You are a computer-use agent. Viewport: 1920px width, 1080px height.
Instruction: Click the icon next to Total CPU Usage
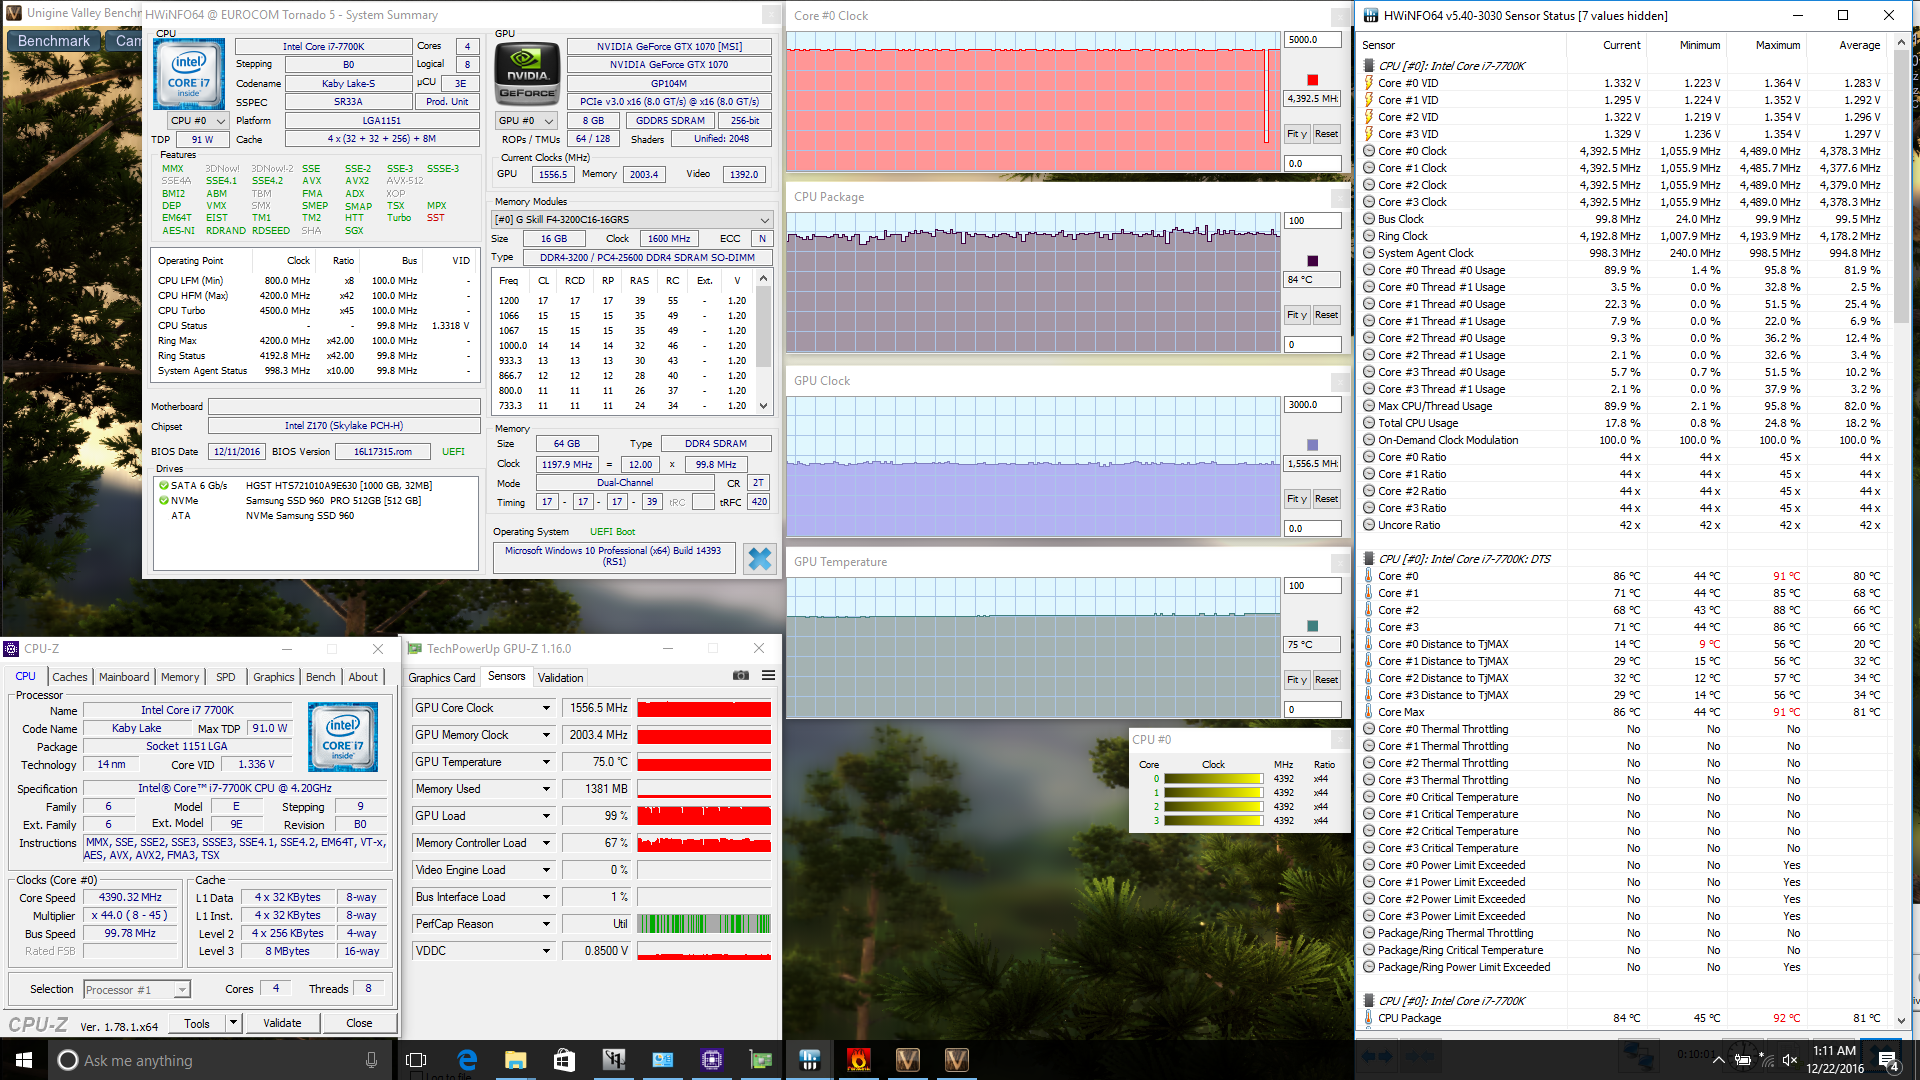click(1369, 423)
